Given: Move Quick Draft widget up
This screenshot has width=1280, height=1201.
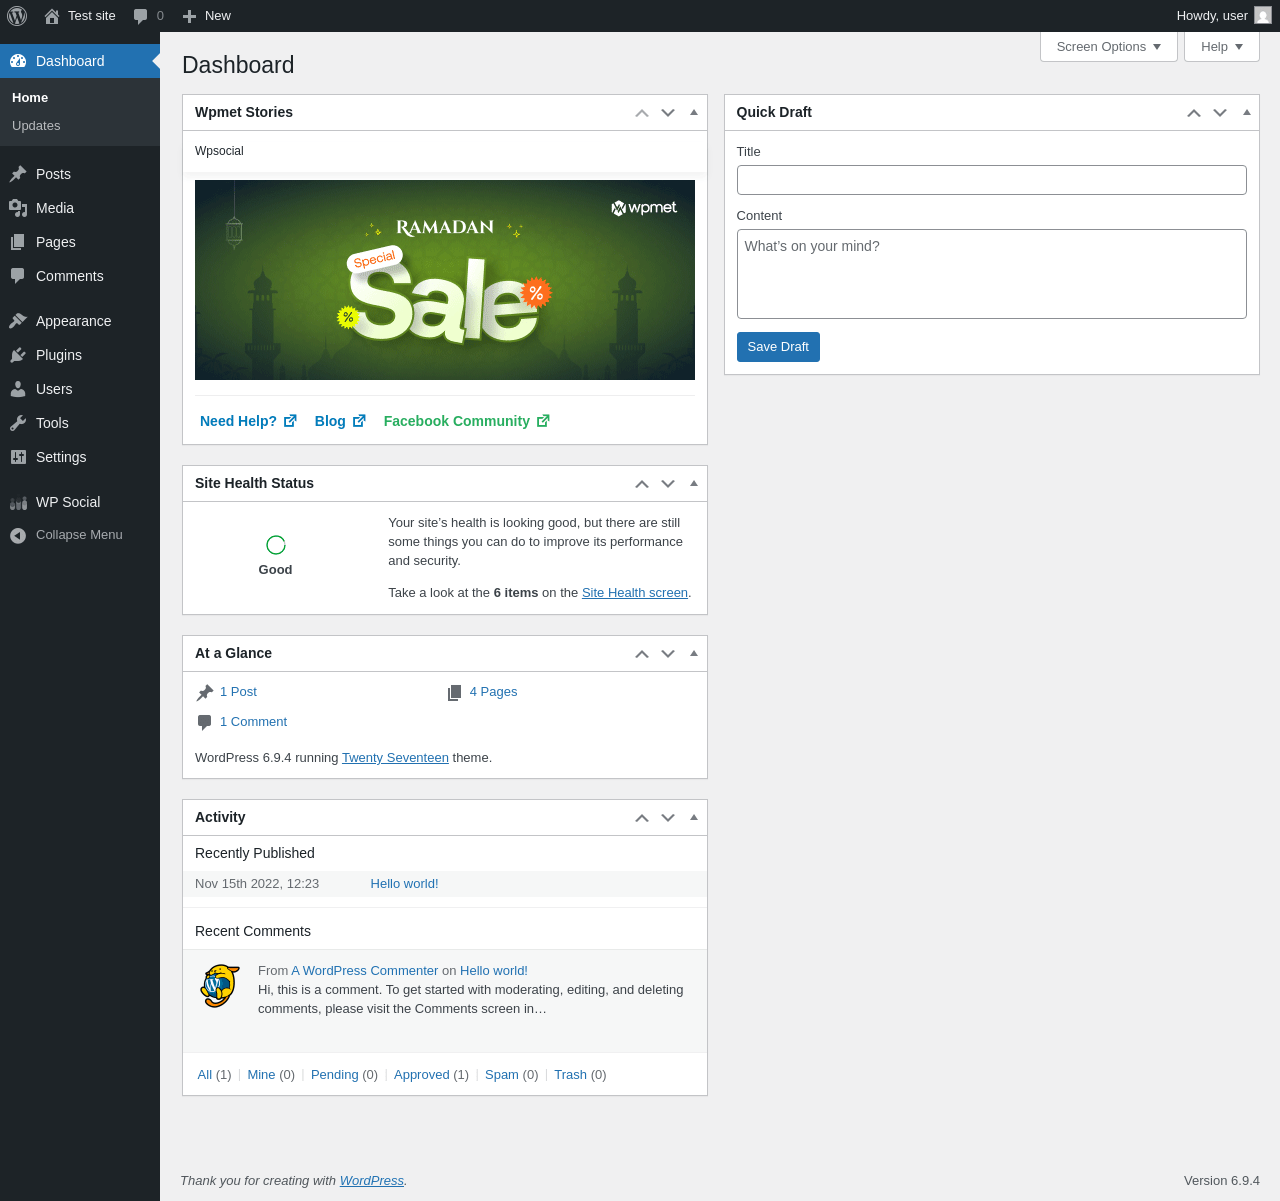Looking at the screenshot, I should 1194,113.
